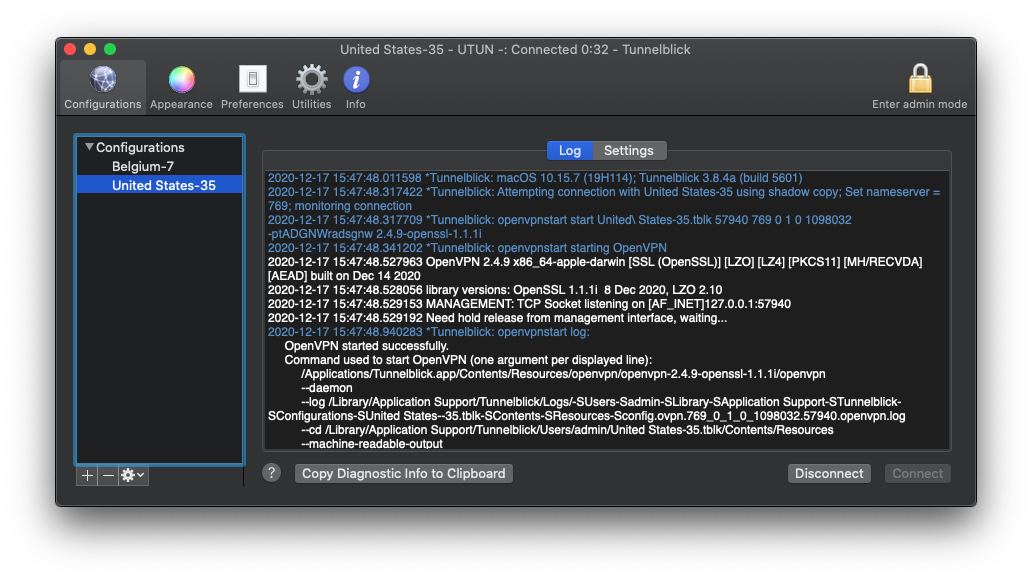Switch to the Log tab
Image resolution: width=1032 pixels, height=580 pixels.
(x=570, y=150)
